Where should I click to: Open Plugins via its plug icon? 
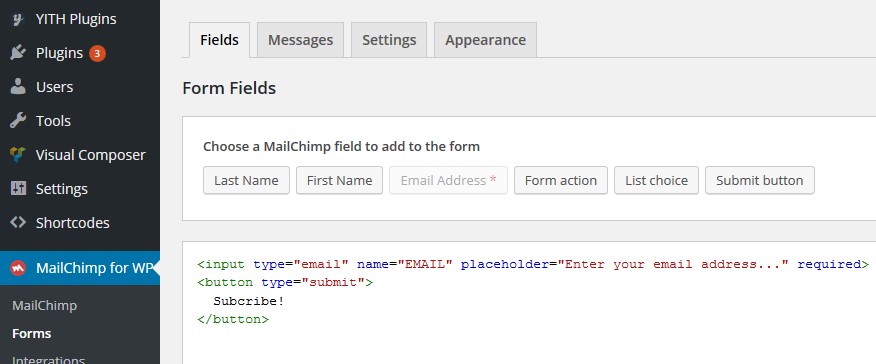click(x=18, y=53)
